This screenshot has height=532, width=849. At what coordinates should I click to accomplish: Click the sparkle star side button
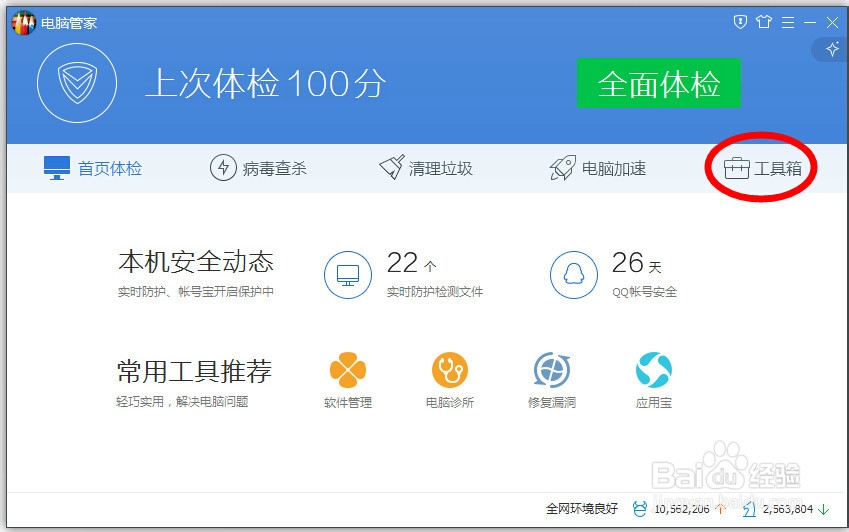click(832, 49)
